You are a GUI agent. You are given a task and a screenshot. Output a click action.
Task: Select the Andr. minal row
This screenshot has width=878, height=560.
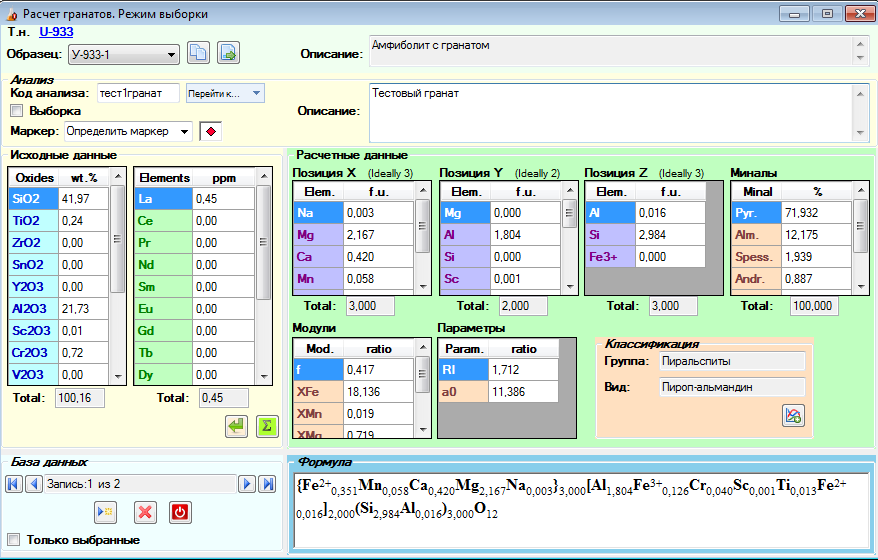(792, 279)
